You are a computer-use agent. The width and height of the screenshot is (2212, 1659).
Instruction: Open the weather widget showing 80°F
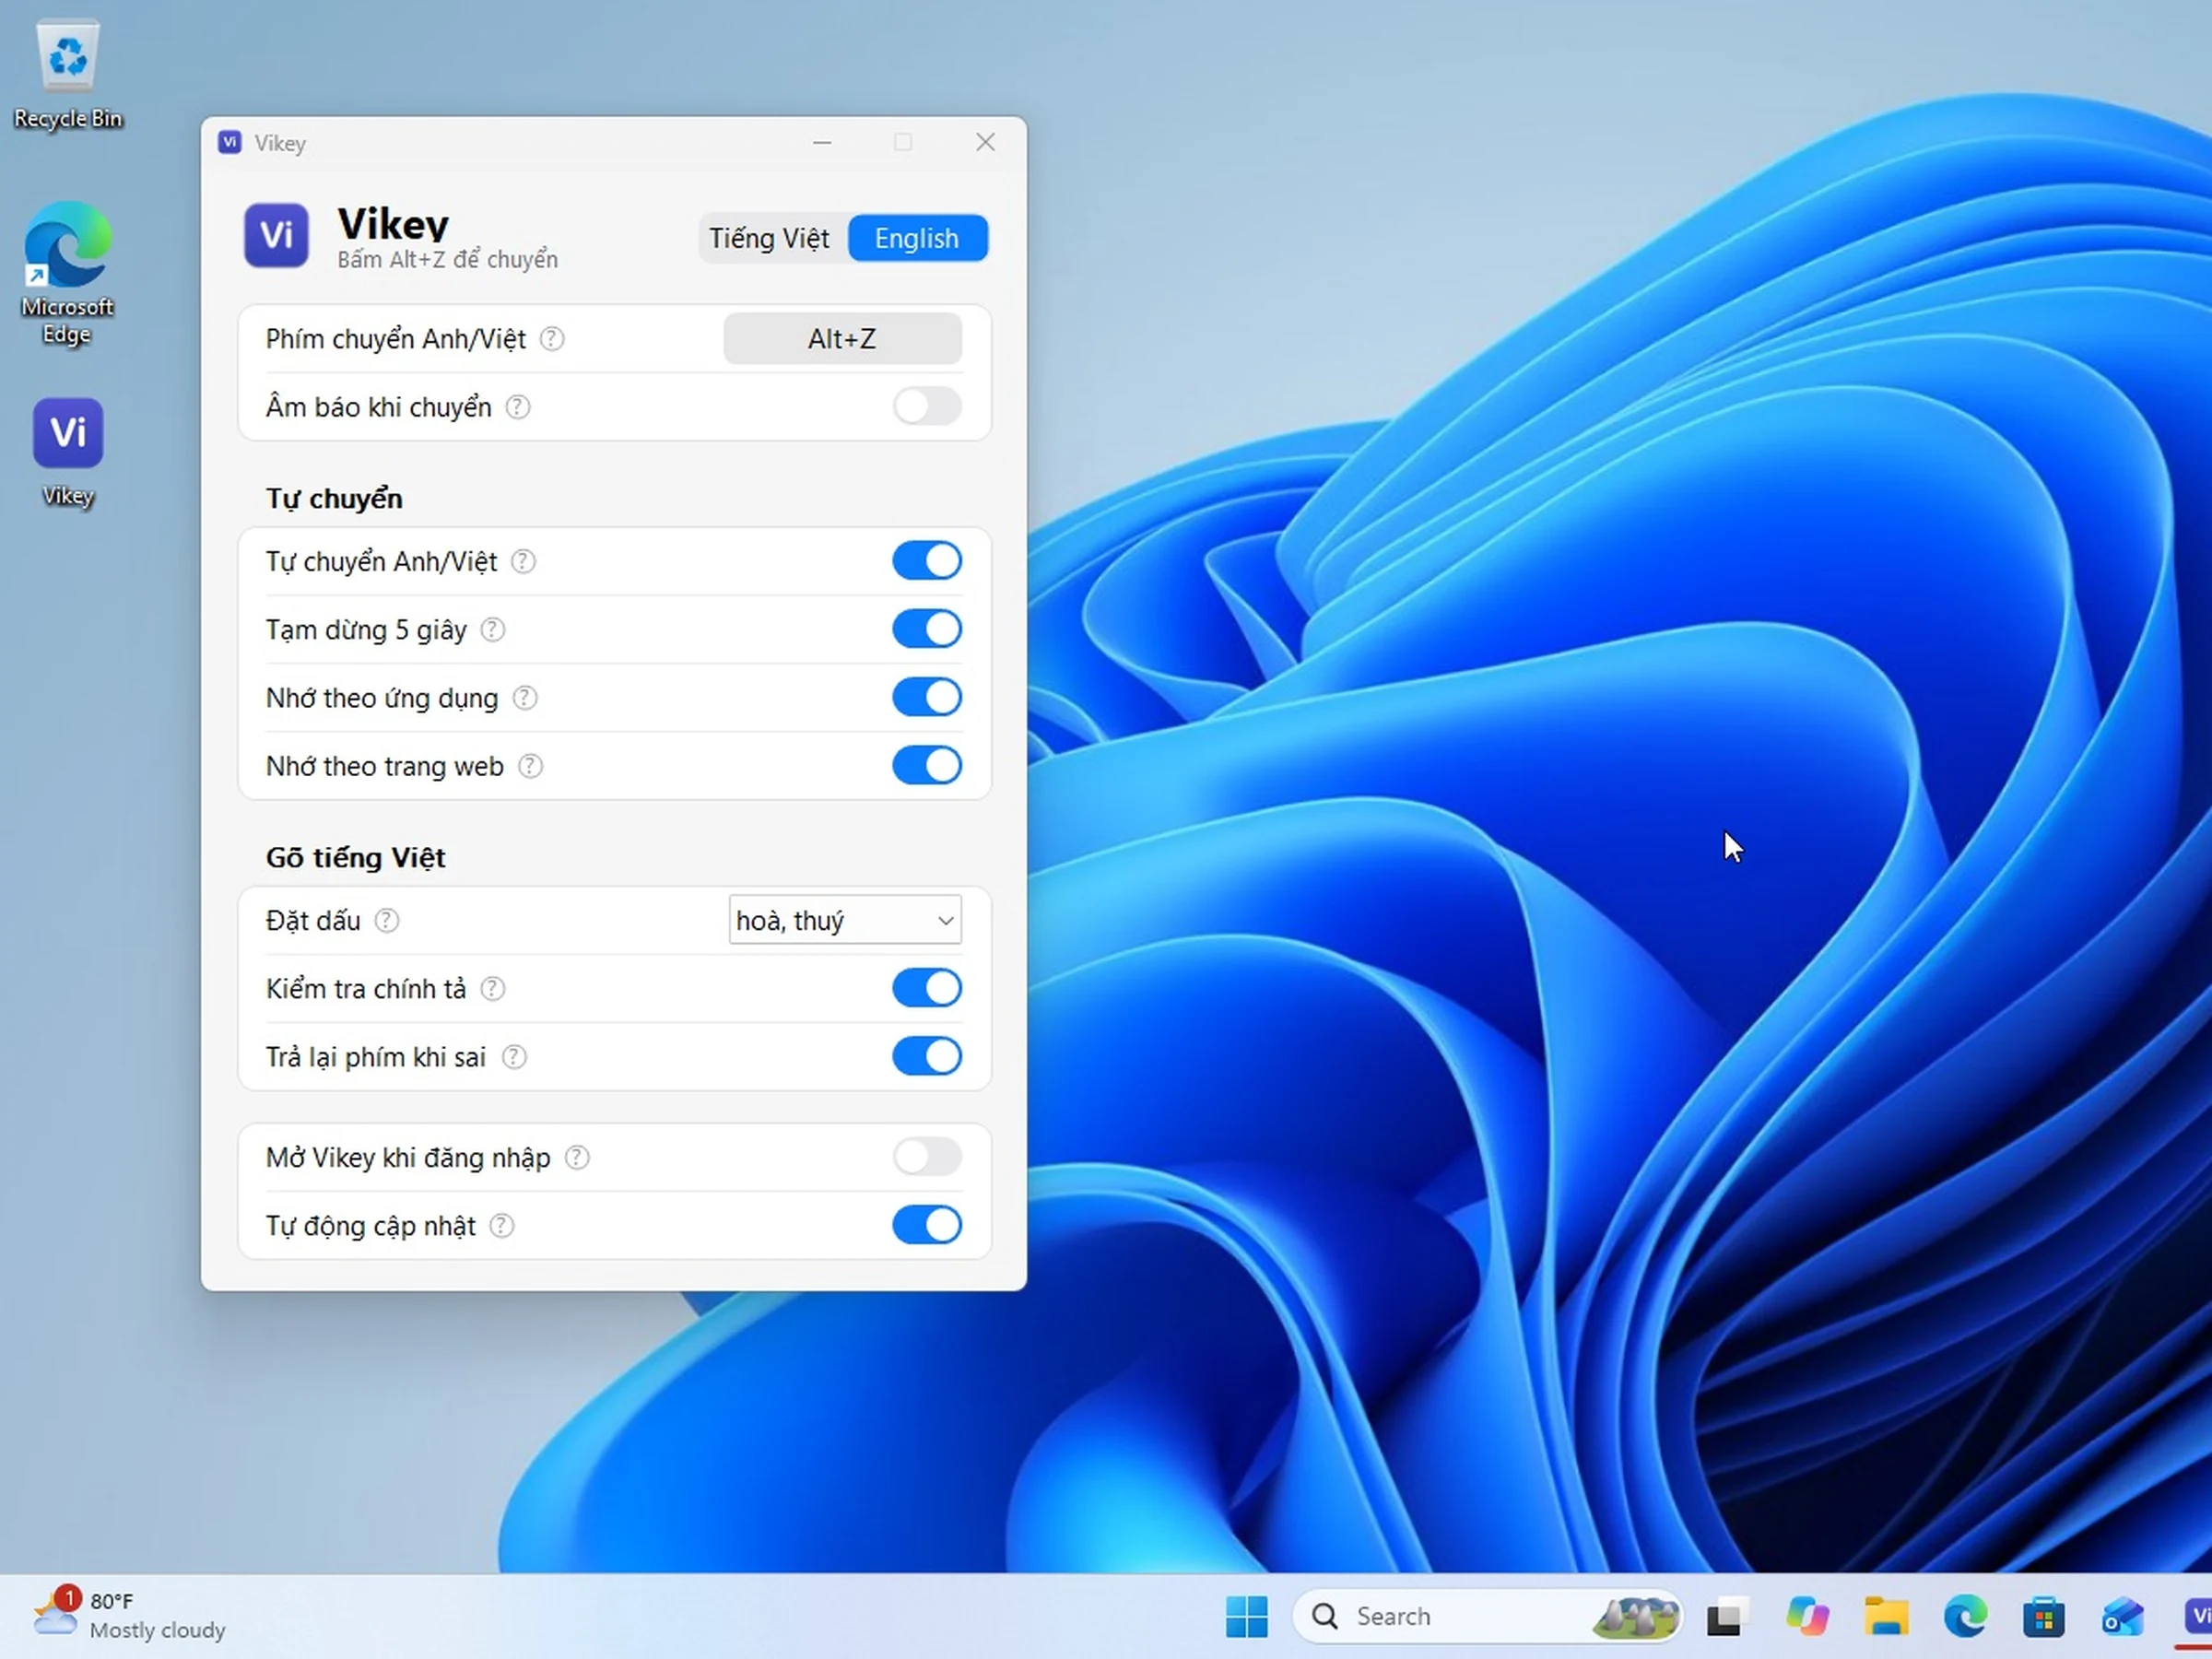130,1615
